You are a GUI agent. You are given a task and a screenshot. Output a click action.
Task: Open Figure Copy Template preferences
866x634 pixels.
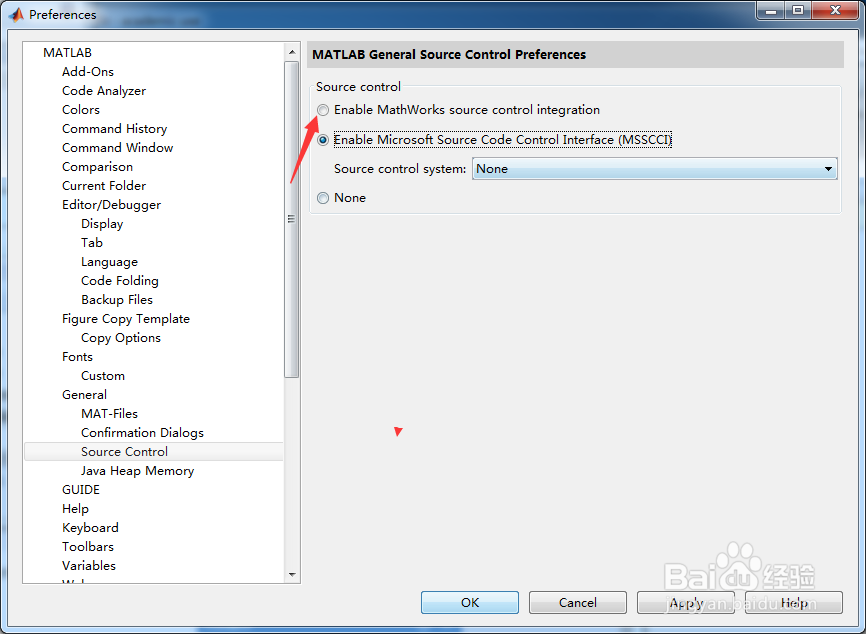pyautogui.click(x=126, y=319)
